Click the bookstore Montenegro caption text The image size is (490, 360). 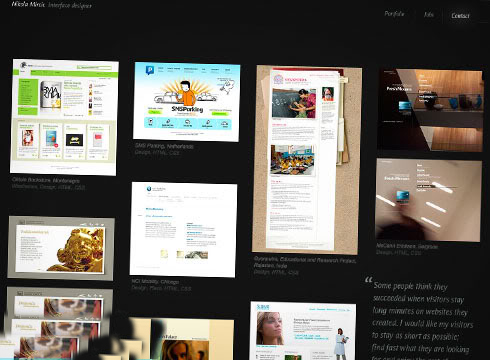(46, 180)
